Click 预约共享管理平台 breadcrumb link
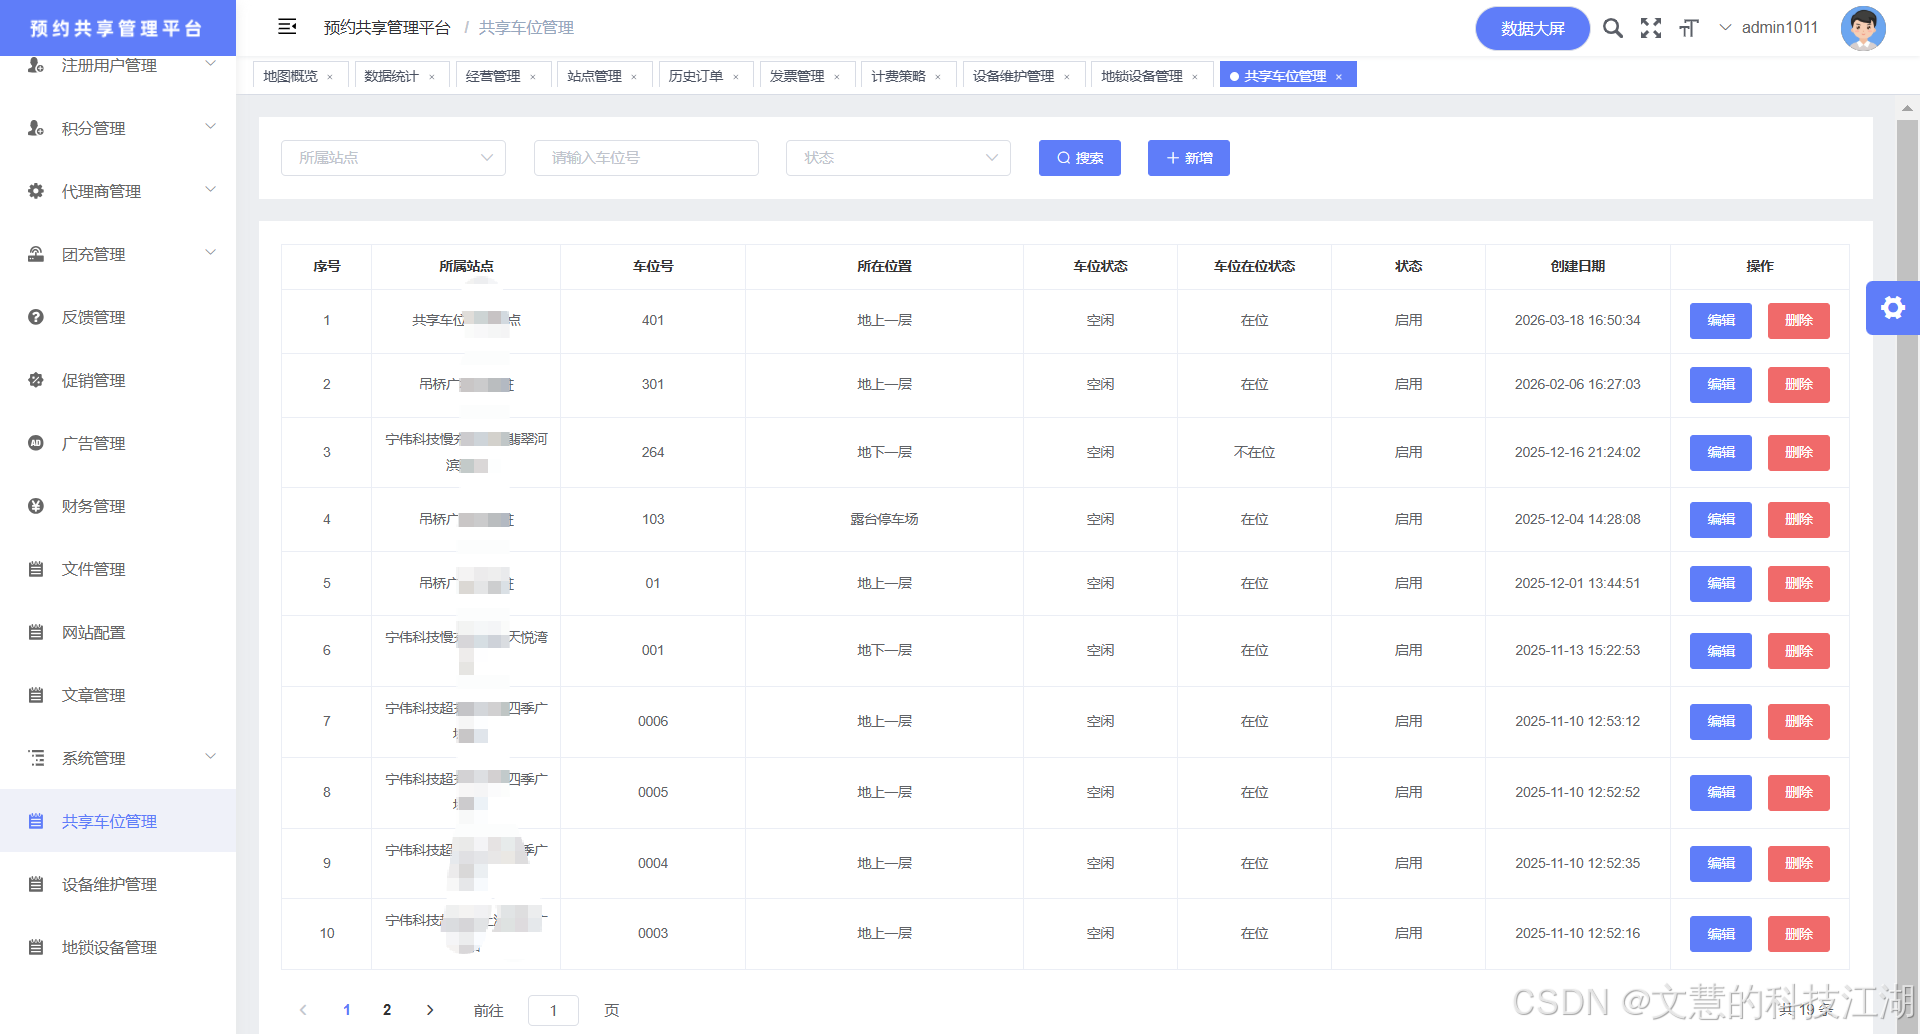Viewport: 1920px width, 1034px height. 387,28
